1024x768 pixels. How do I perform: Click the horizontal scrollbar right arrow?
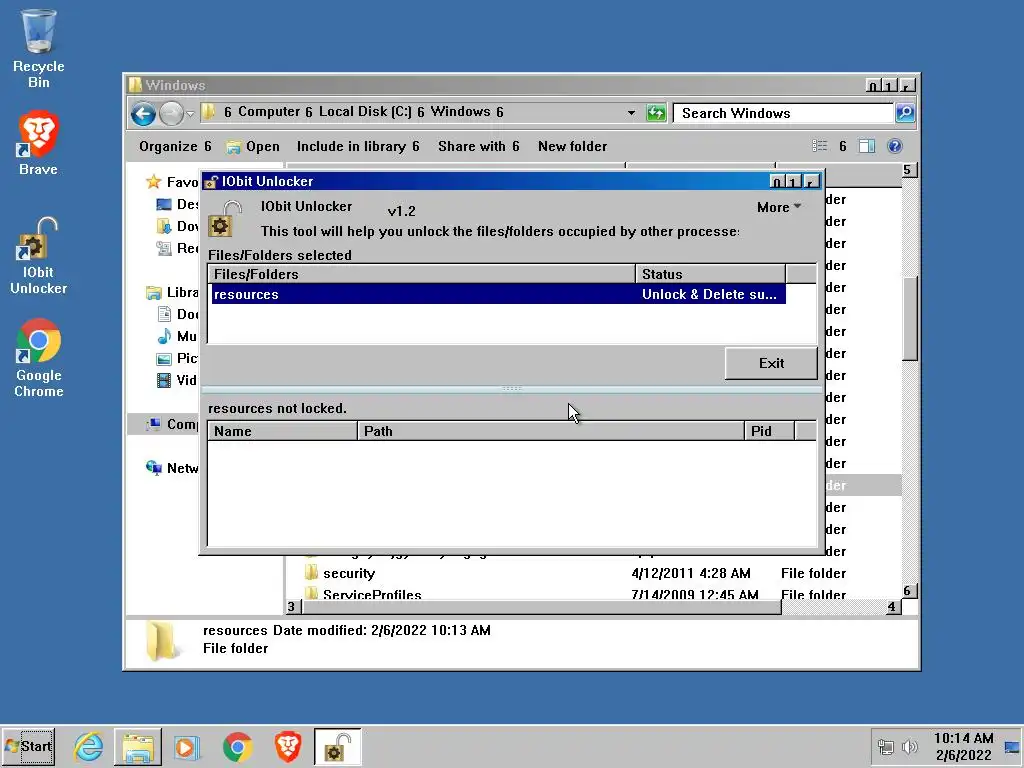point(892,607)
